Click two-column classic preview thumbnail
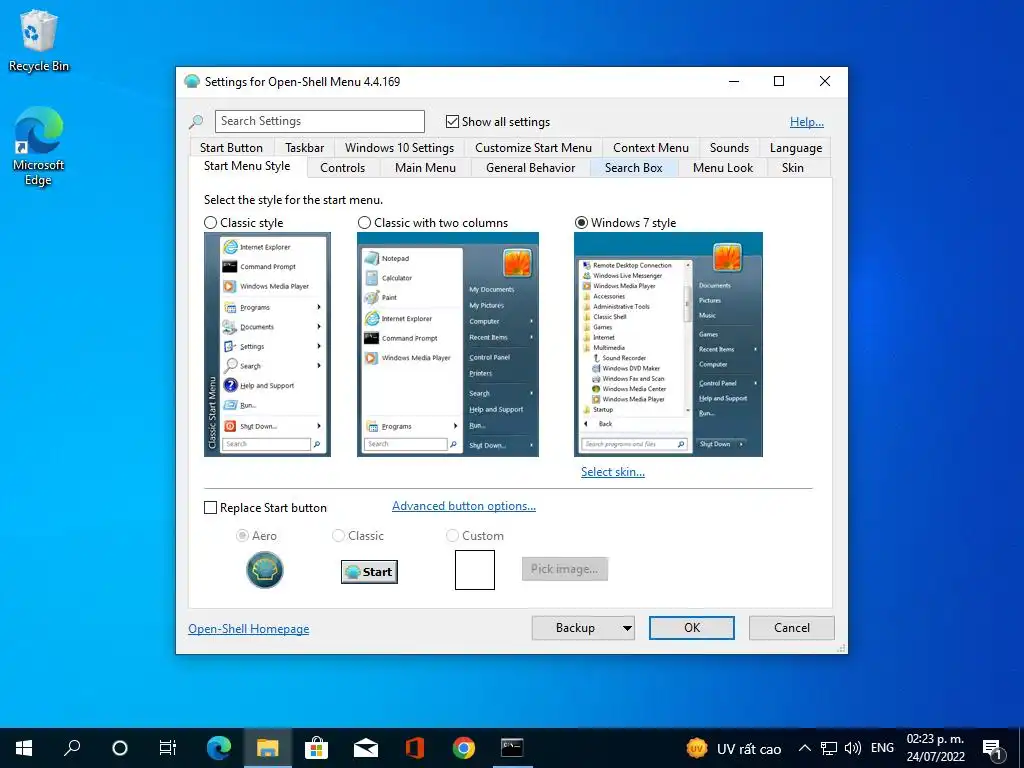This screenshot has height=768, width=1024. pos(448,344)
